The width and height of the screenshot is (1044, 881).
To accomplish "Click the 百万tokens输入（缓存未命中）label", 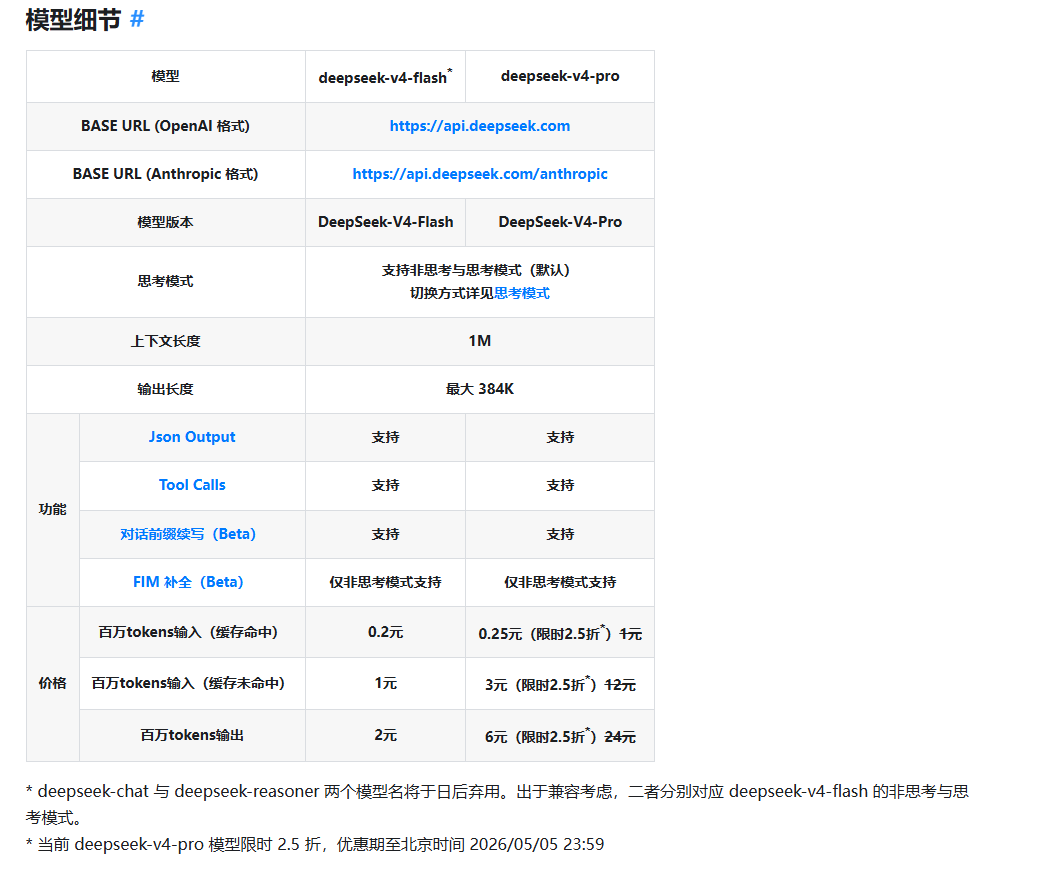I will coord(192,684).
